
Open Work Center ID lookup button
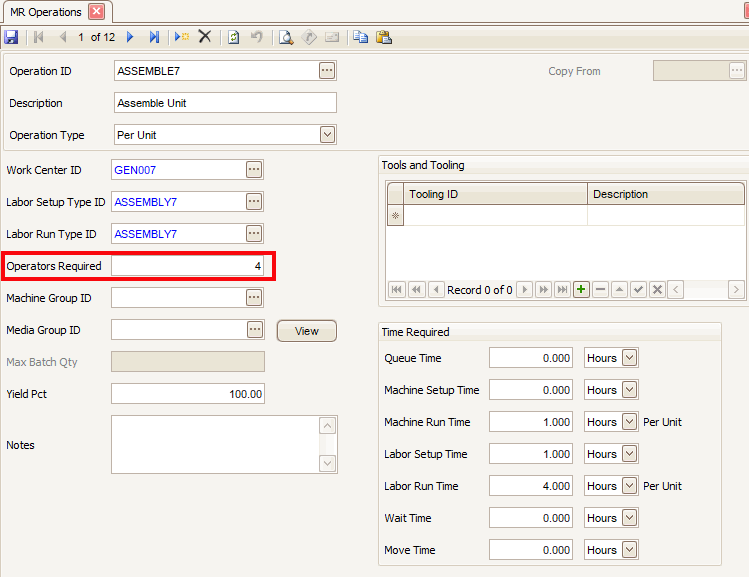click(x=254, y=170)
